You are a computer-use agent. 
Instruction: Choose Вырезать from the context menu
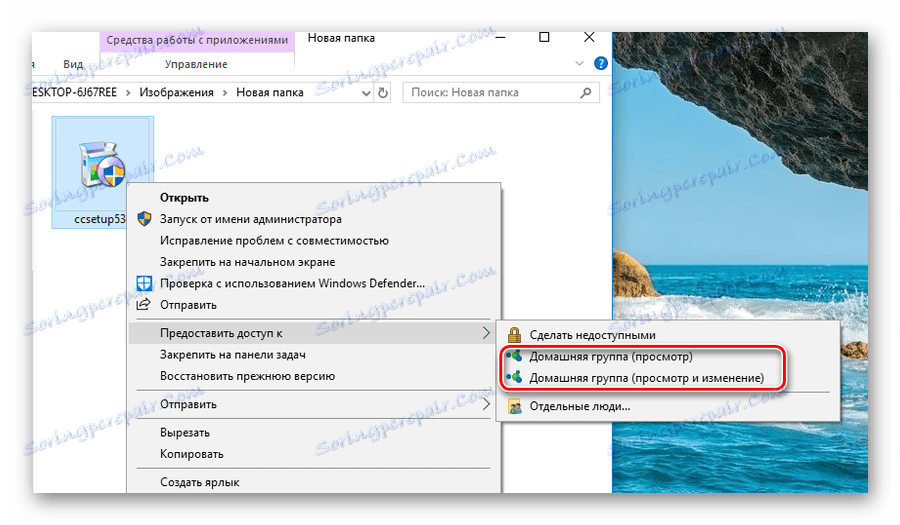click(x=184, y=433)
